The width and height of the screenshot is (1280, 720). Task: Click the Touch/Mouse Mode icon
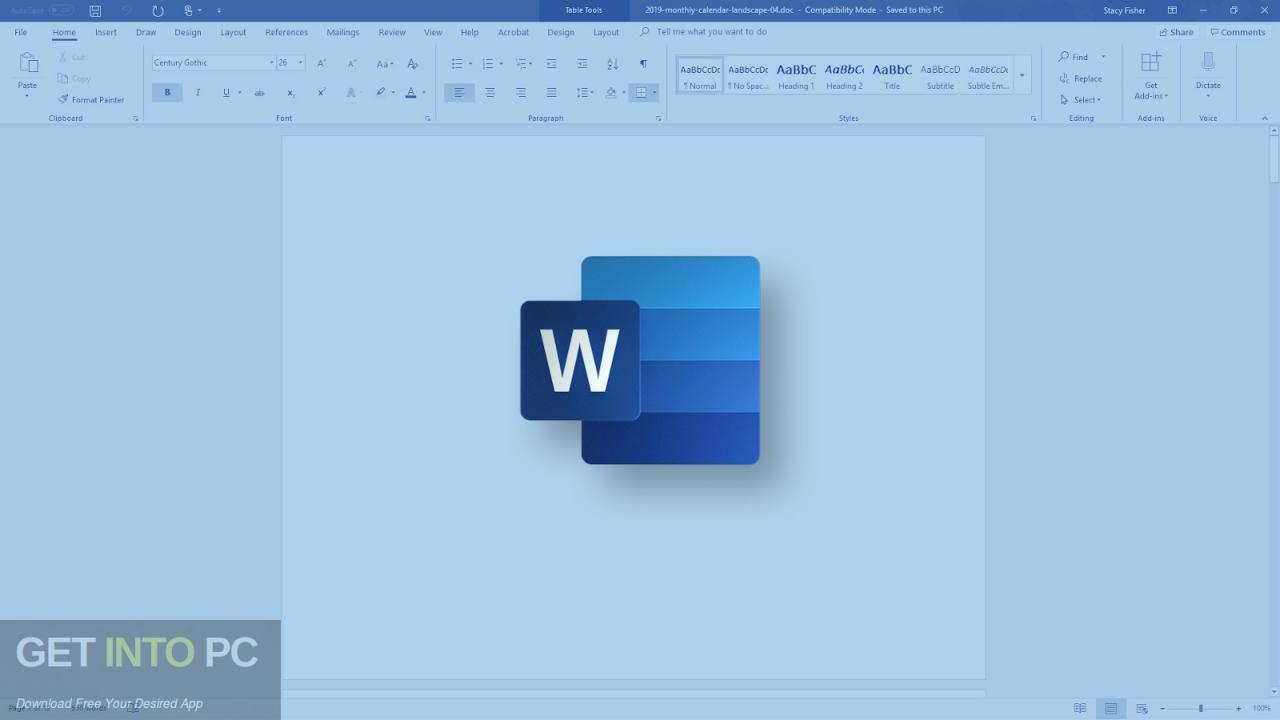pyautogui.click(x=189, y=10)
